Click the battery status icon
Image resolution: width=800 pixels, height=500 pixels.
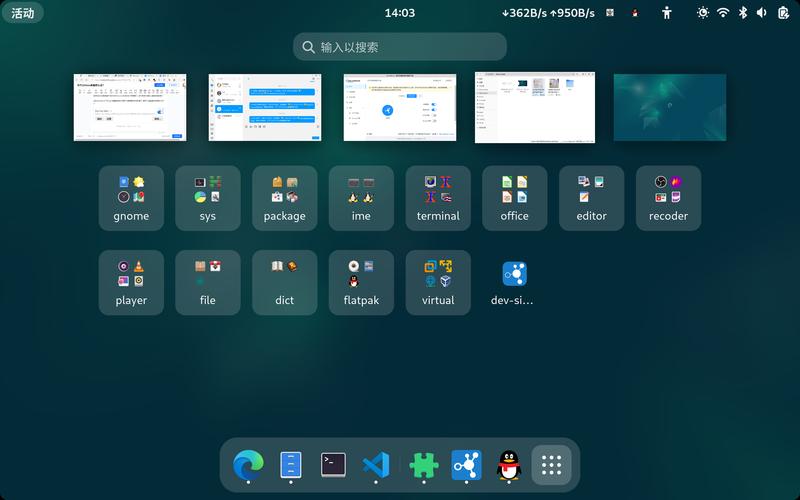783,13
